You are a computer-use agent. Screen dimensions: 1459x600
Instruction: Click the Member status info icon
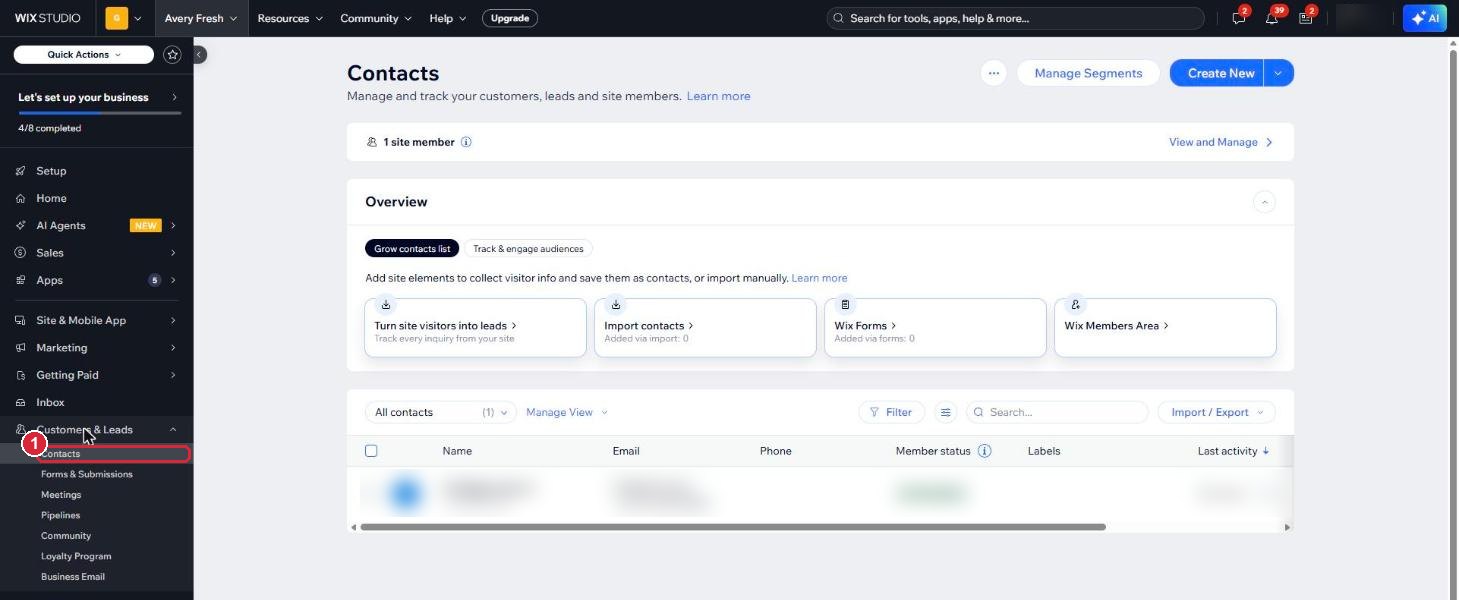[984, 451]
